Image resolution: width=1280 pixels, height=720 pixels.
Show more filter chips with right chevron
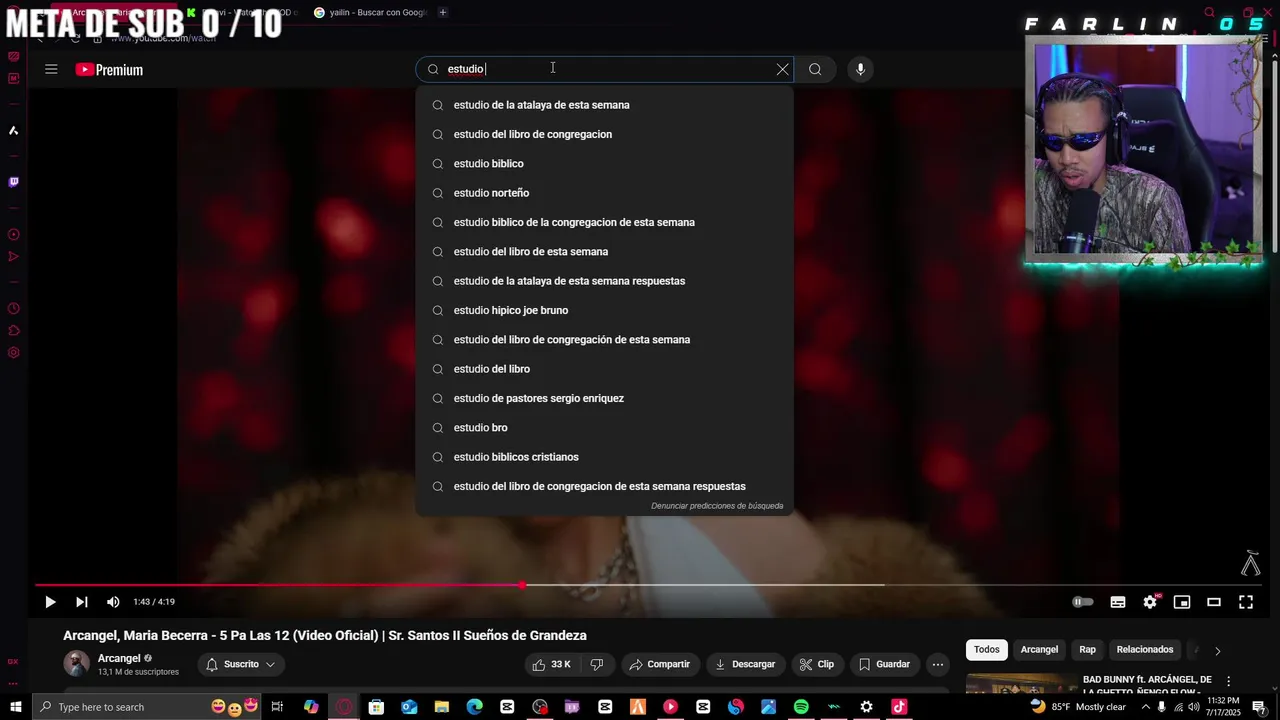[x=1217, y=651]
